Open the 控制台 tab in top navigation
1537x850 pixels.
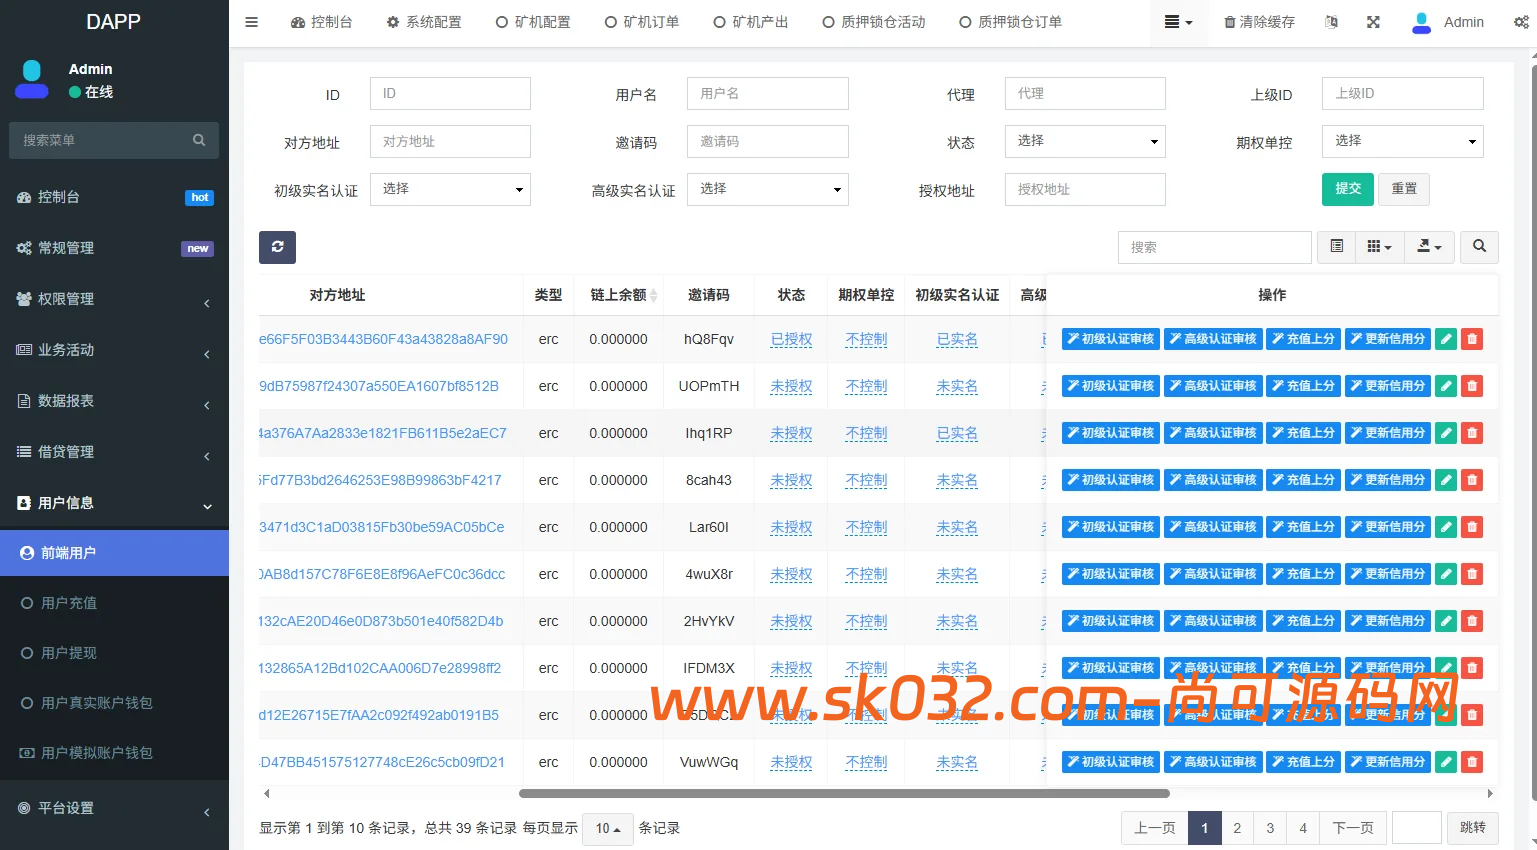(x=322, y=22)
